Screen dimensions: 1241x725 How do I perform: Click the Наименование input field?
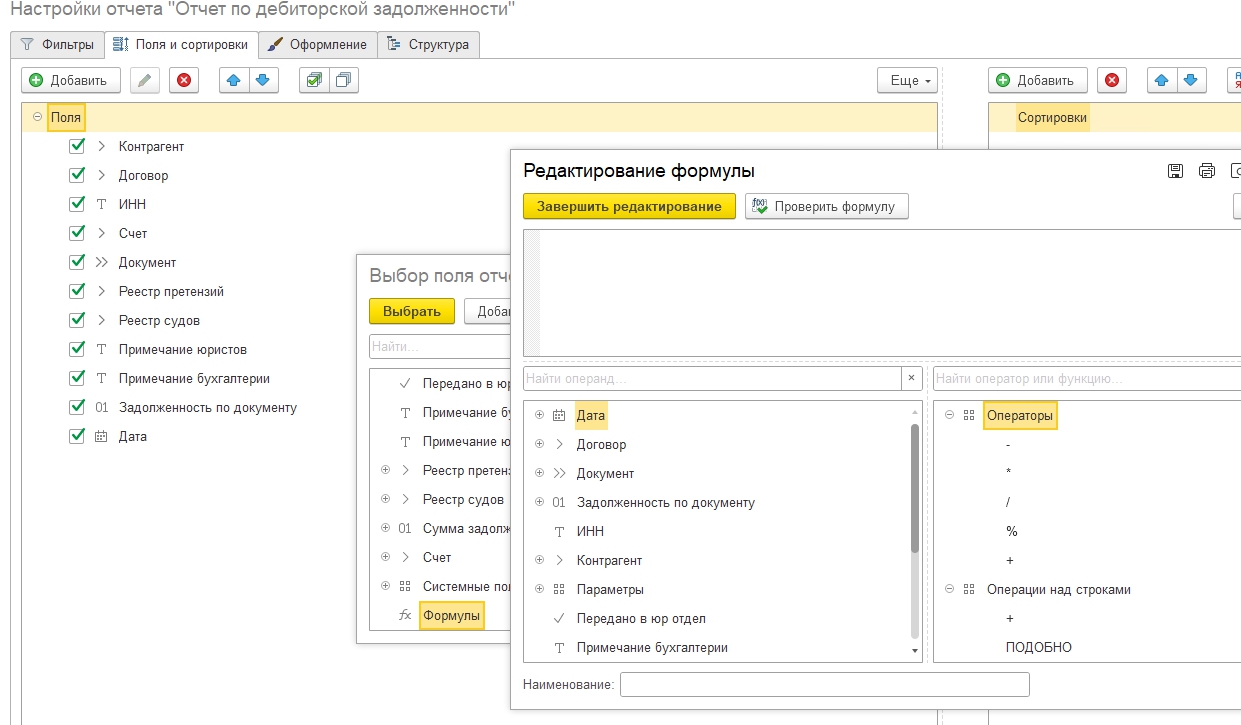(x=824, y=684)
